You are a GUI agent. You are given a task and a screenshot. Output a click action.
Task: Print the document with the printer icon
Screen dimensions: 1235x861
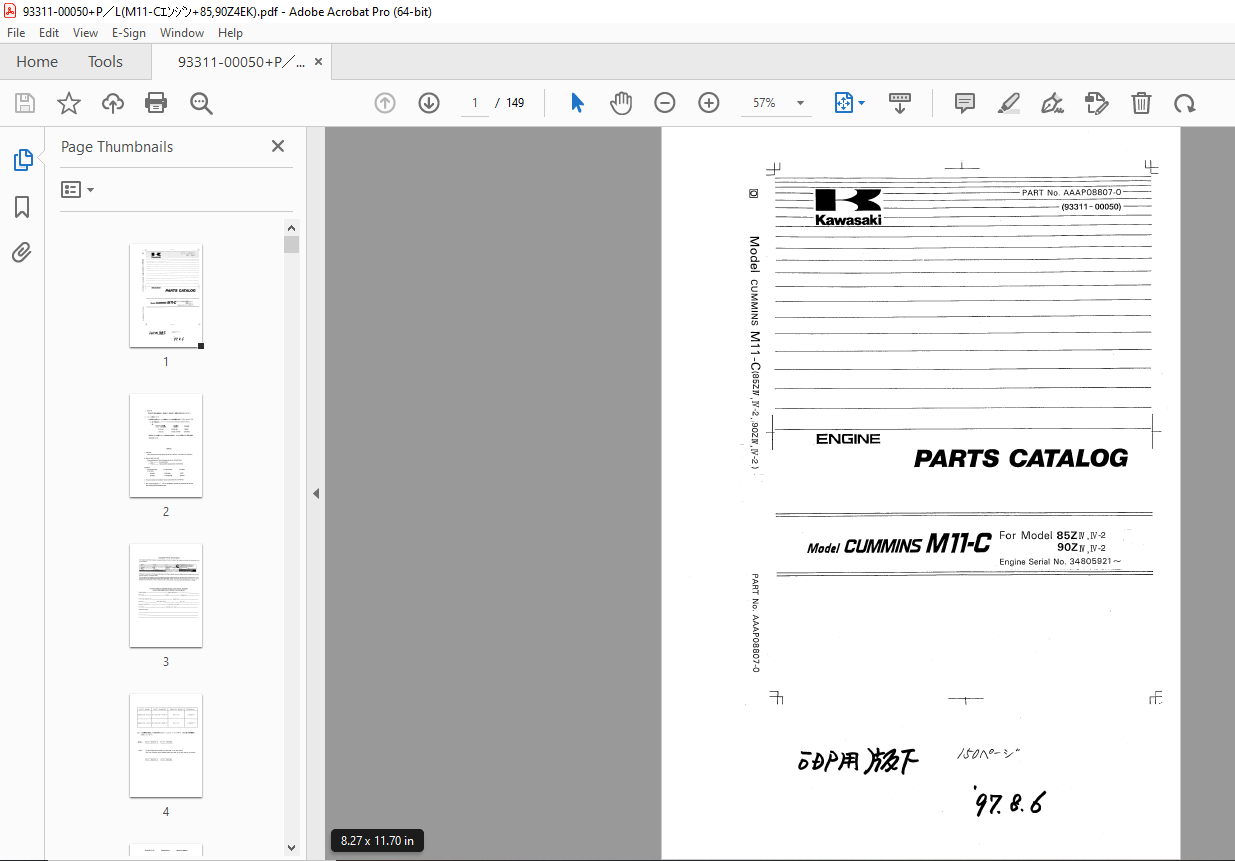pos(156,103)
